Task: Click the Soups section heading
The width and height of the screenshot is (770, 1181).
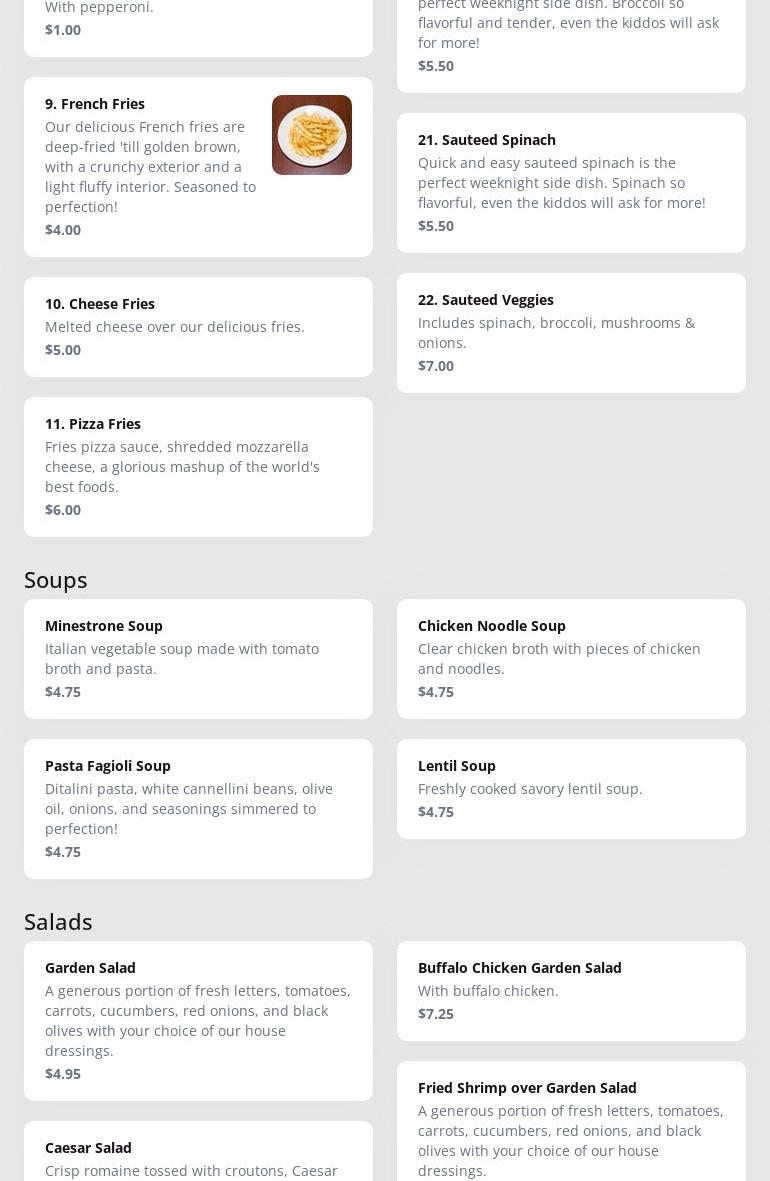Action: coord(56,580)
